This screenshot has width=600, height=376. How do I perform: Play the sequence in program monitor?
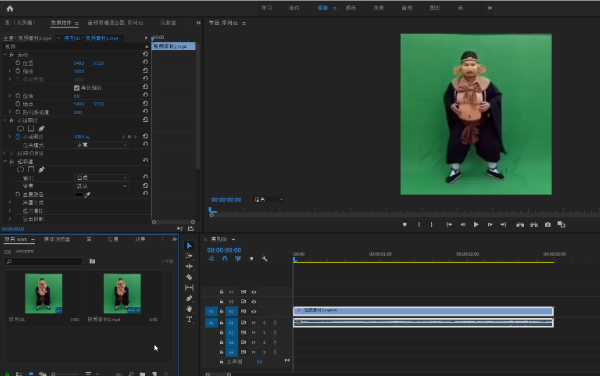pyautogui.click(x=476, y=225)
